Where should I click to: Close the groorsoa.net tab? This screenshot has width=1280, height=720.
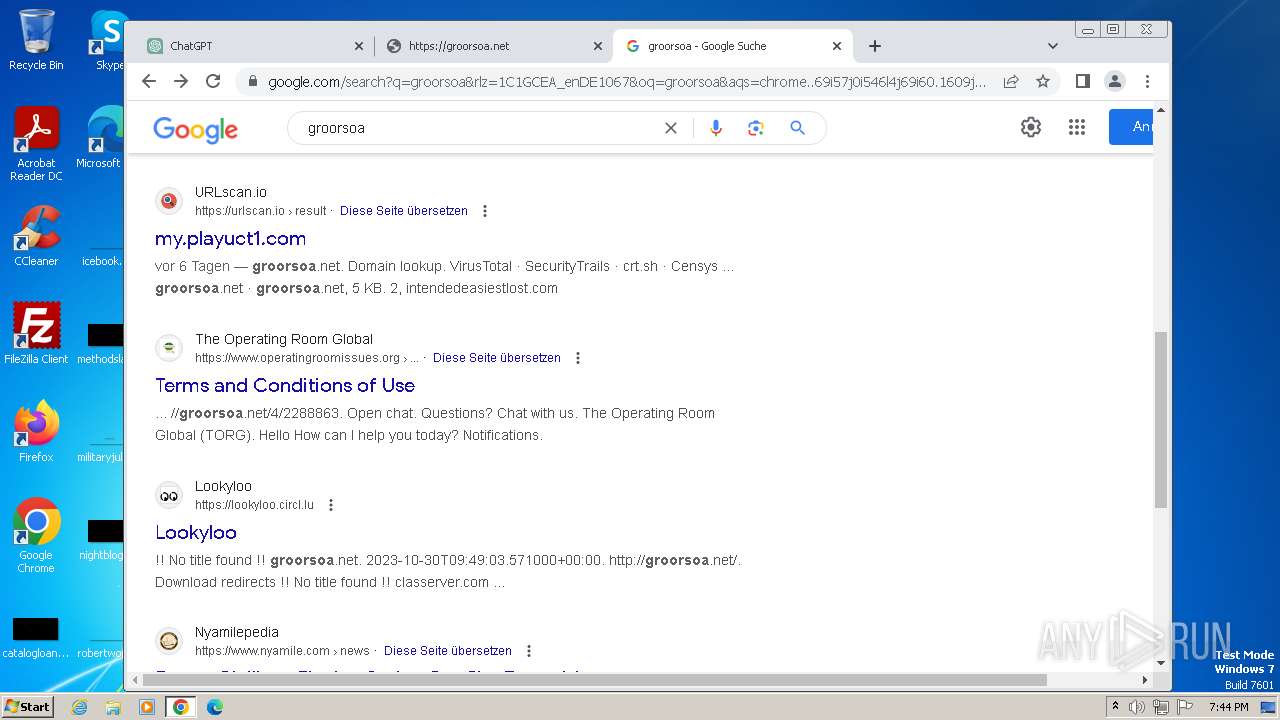coord(598,46)
